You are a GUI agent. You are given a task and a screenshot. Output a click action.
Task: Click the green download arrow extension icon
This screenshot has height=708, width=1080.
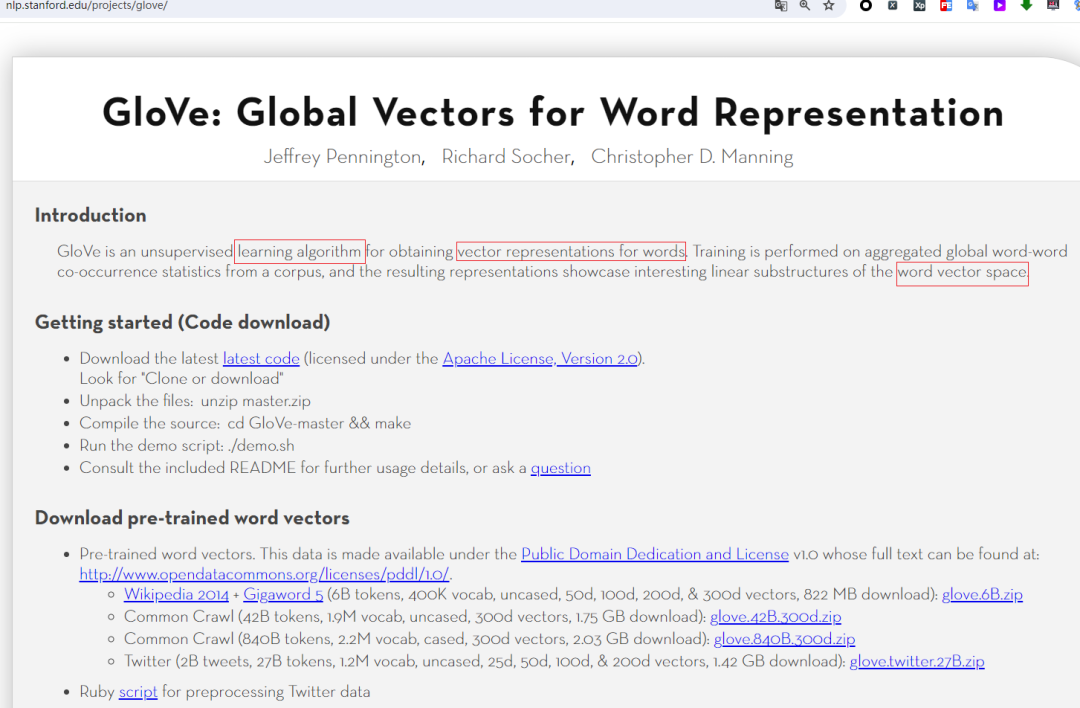(1026, 6)
